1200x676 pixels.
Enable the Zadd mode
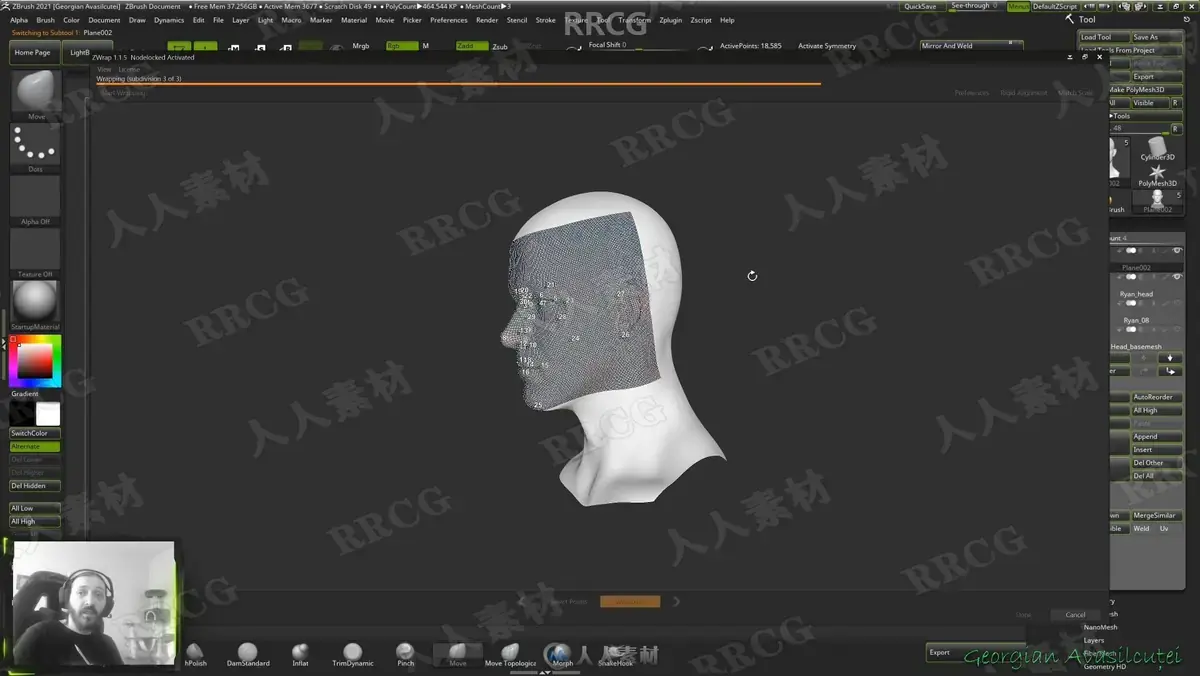click(x=471, y=46)
